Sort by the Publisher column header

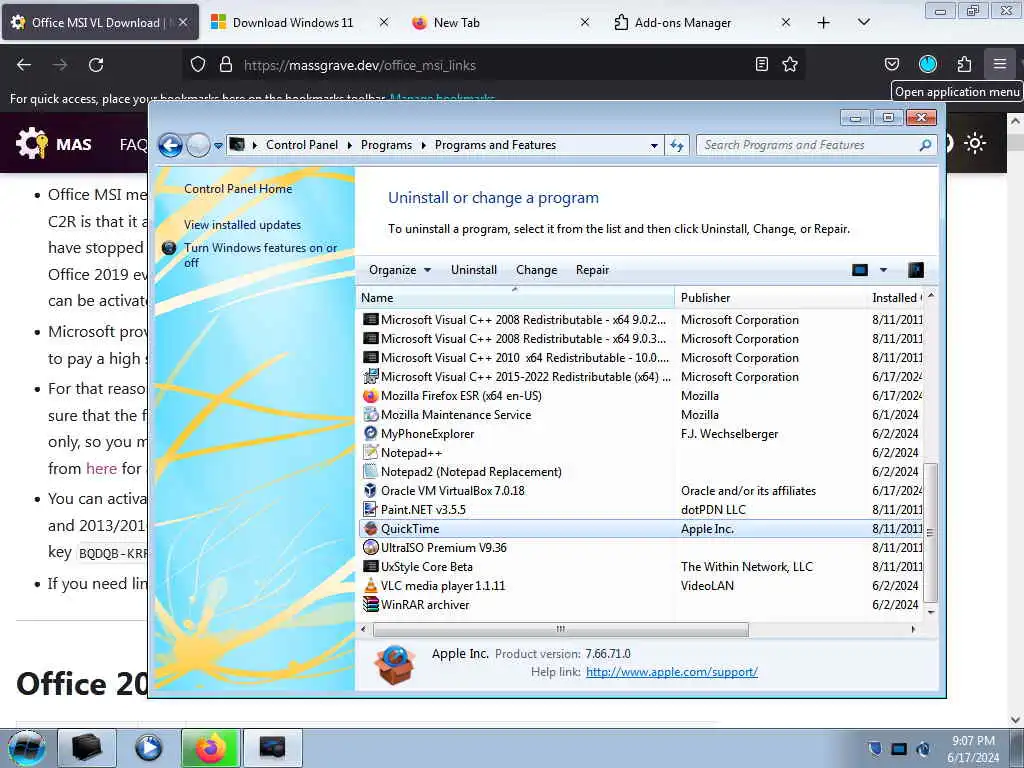(x=771, y=298)
